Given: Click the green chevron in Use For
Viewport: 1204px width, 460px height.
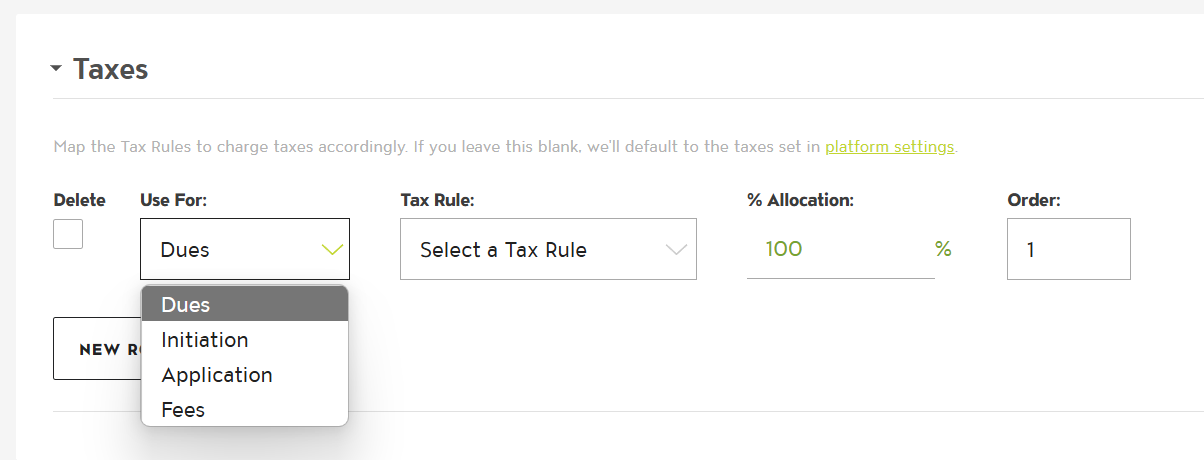Looking at the screenshot, I should pos(332,249).
